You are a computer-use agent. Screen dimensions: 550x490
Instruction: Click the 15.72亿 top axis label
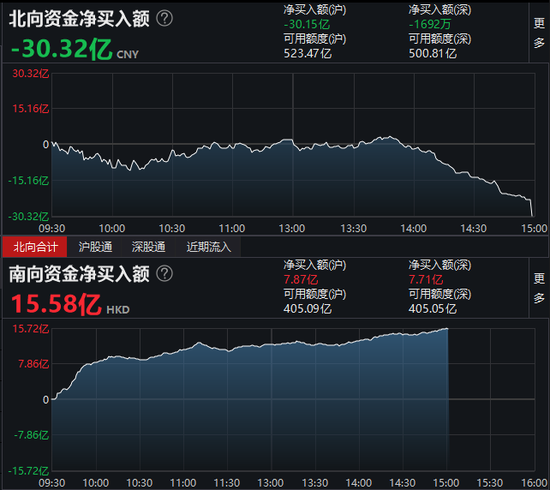(x=31, y=329)
